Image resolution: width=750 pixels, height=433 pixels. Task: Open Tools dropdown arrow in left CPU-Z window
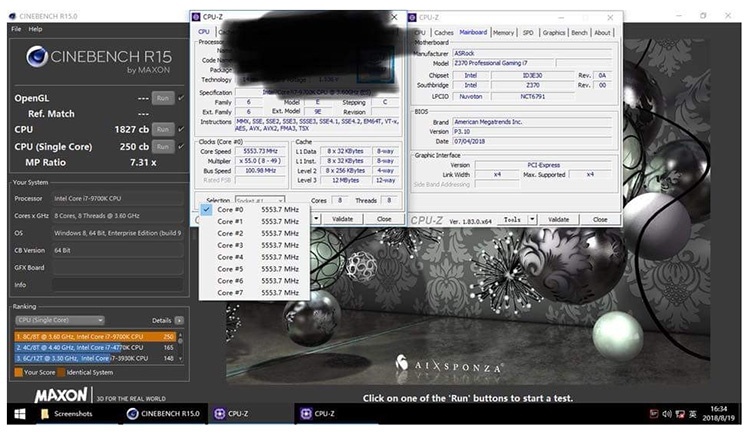click(x=316, y=219)
